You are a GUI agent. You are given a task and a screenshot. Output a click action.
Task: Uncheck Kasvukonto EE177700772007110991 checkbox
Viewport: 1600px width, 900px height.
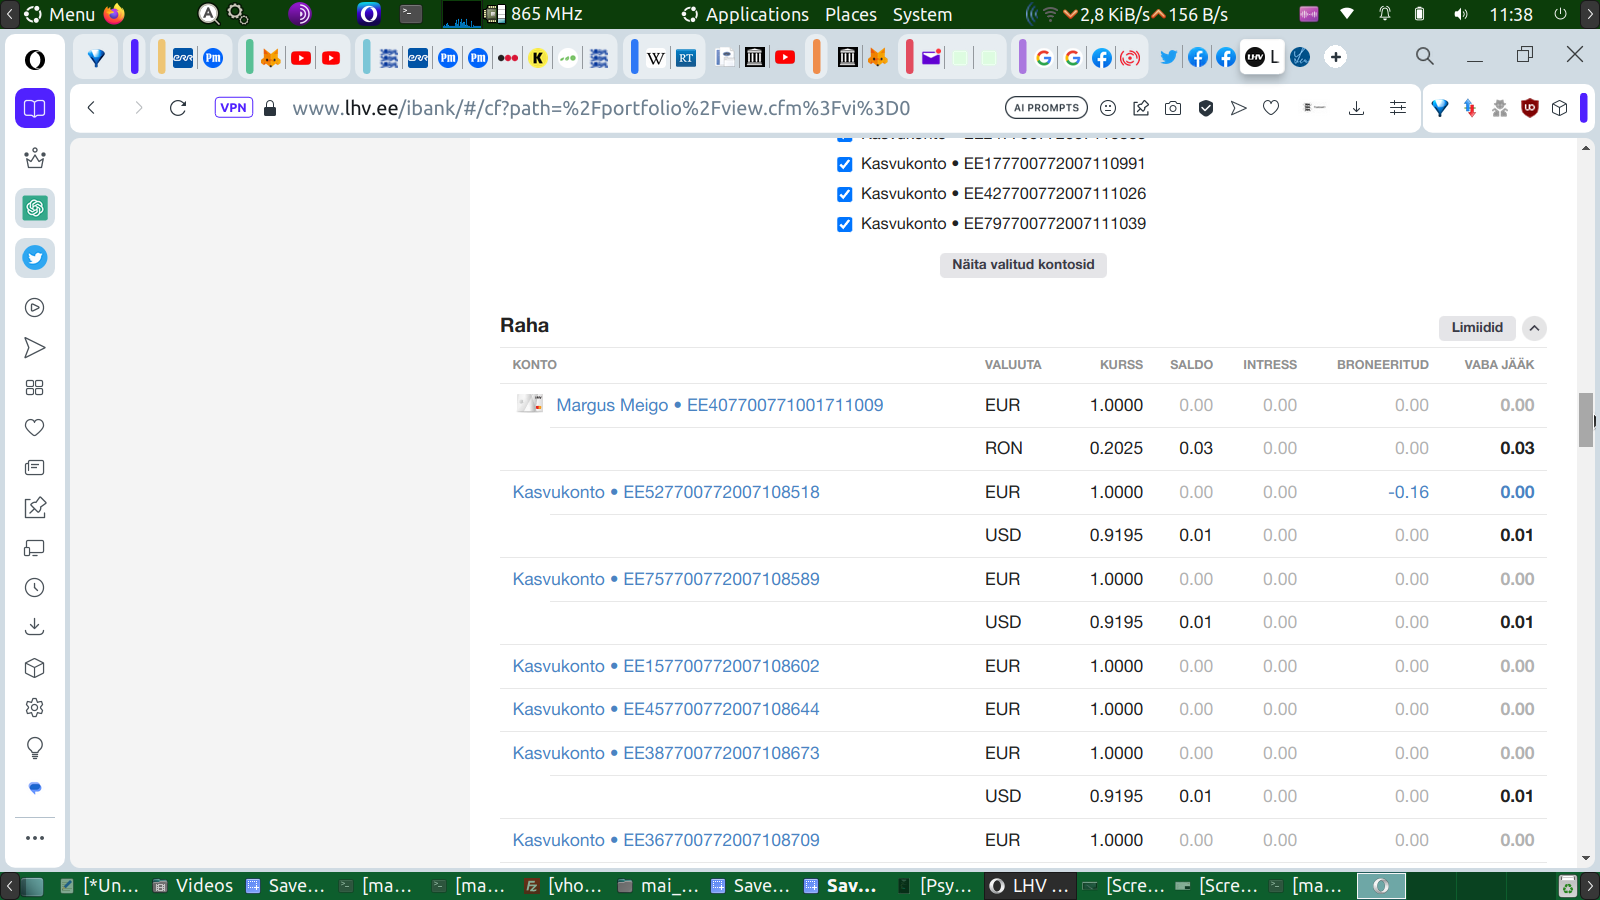(x=845, y=164)
